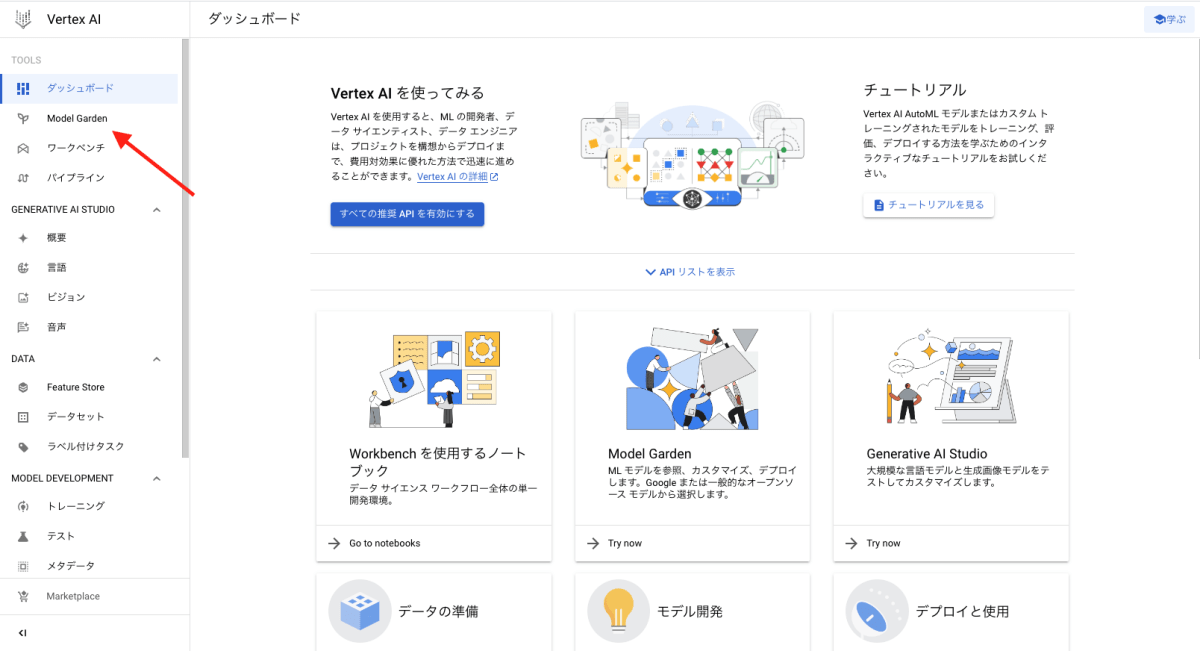Click the モデル開発 card title

pyautogui.click(x=690, y=611)
